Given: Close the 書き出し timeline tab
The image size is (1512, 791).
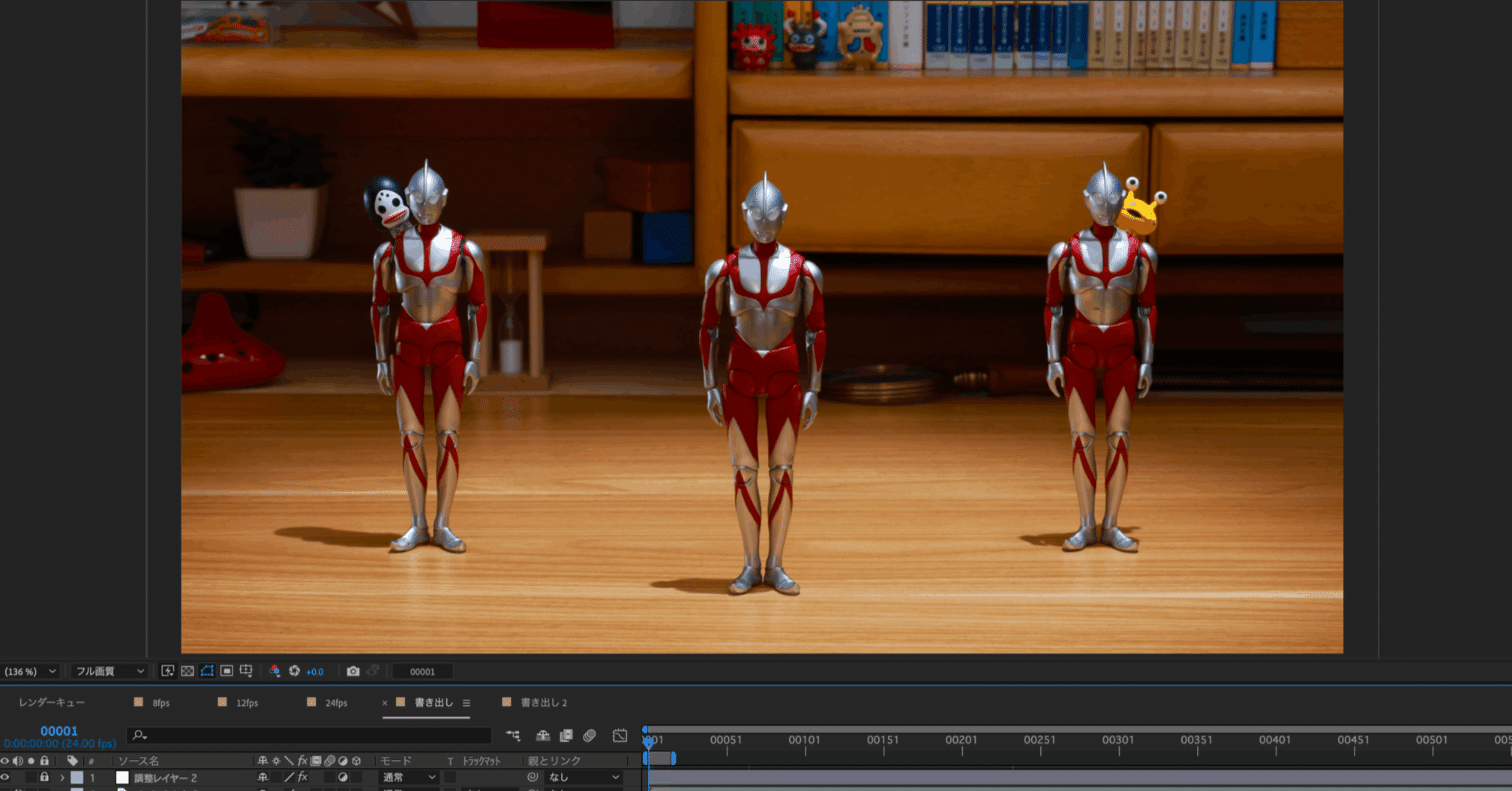Looking at the screenshot, I should pyautogui.click(x=385, y=703).
